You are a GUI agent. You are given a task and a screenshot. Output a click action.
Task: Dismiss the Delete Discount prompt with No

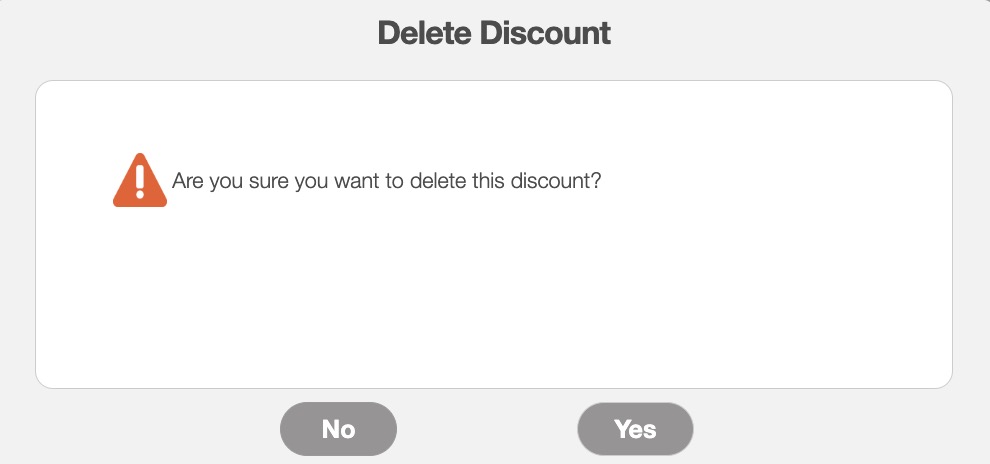tap(338, 429)
